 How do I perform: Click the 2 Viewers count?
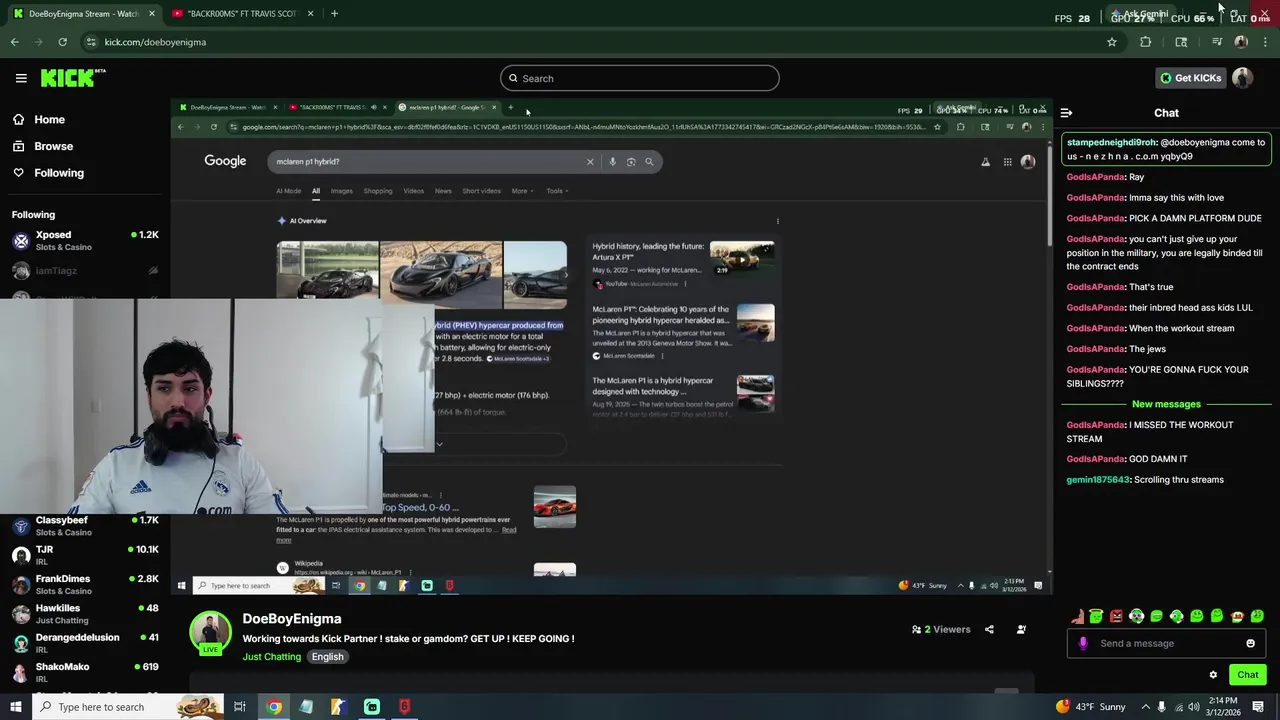click(x=941, y=630)
